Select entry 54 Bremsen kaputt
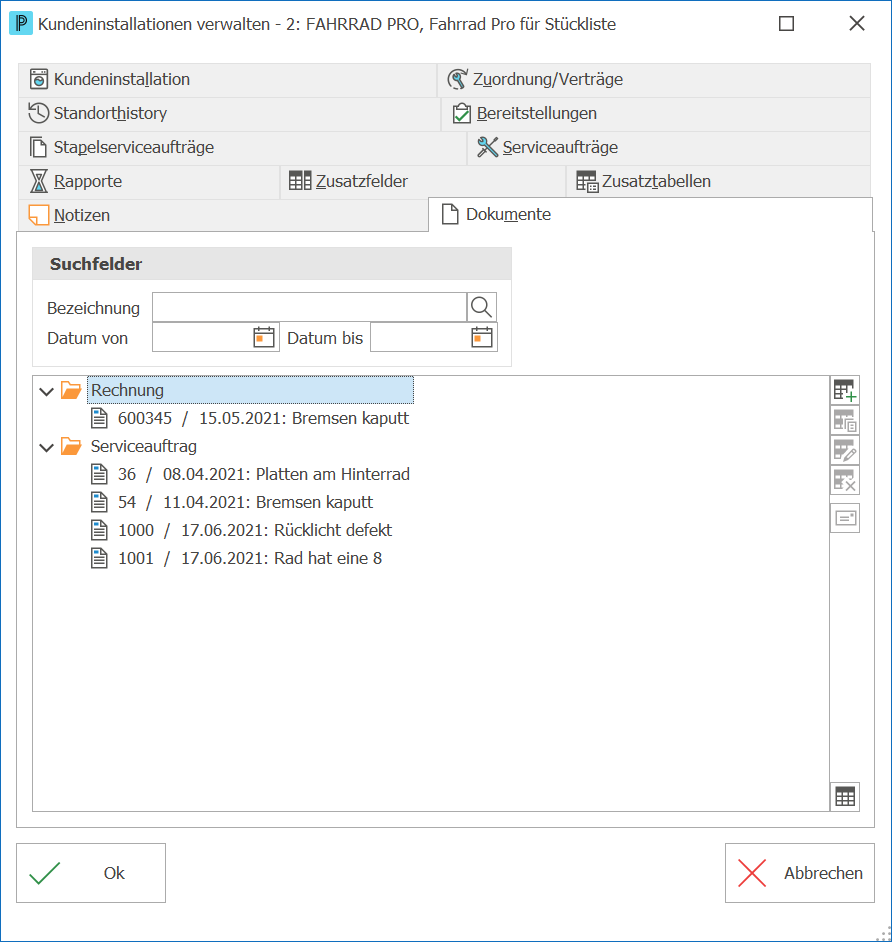Screen dimensions: 892x942 coord(245,502)
